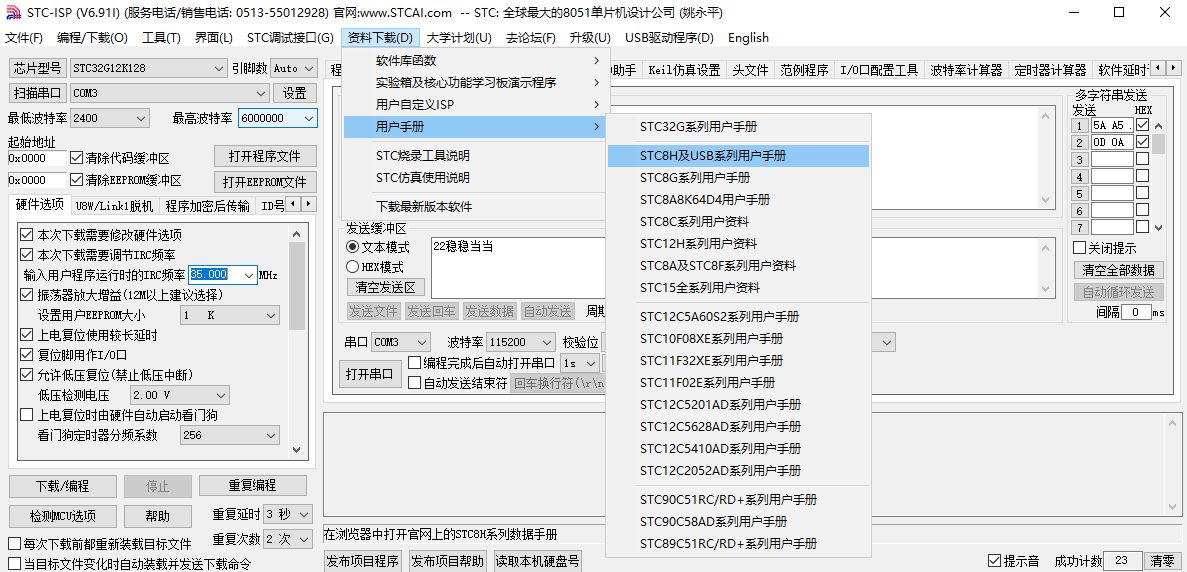Toggle 自动发送结束符 checkbox
The width and height of the screenshot is (1187, 572).
pos(414,383)
